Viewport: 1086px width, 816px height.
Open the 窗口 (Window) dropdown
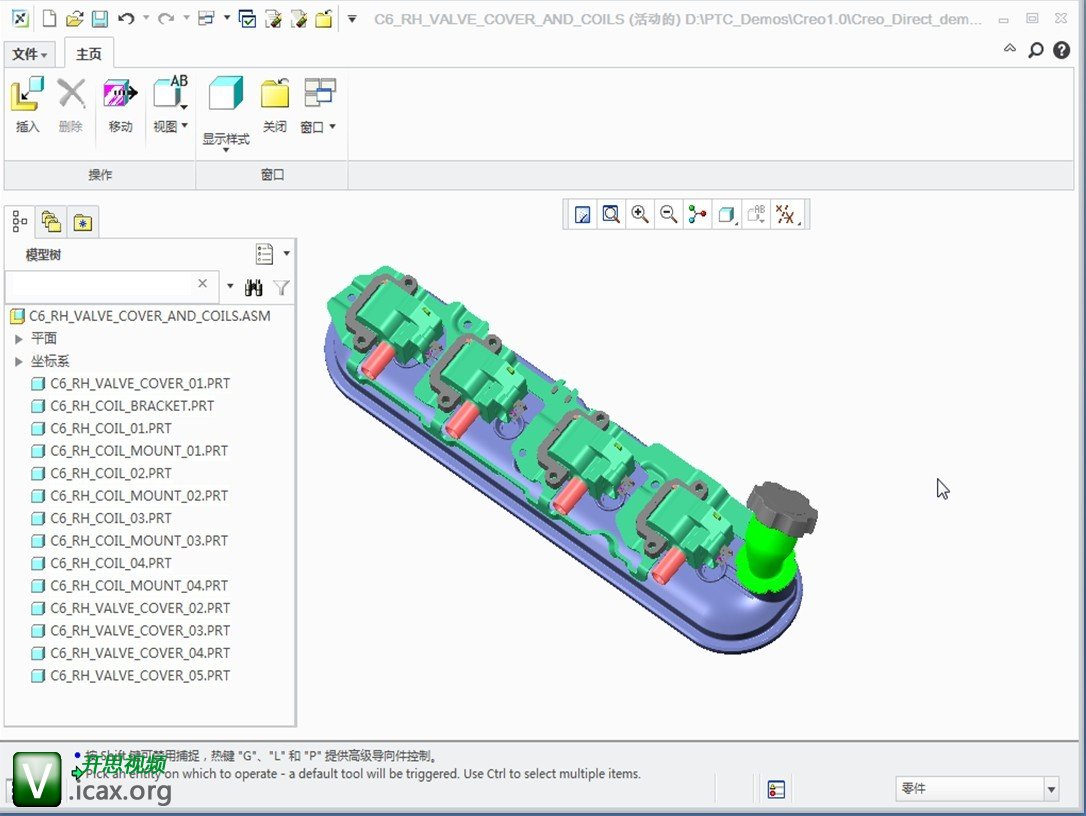click(x=319, y=127)
